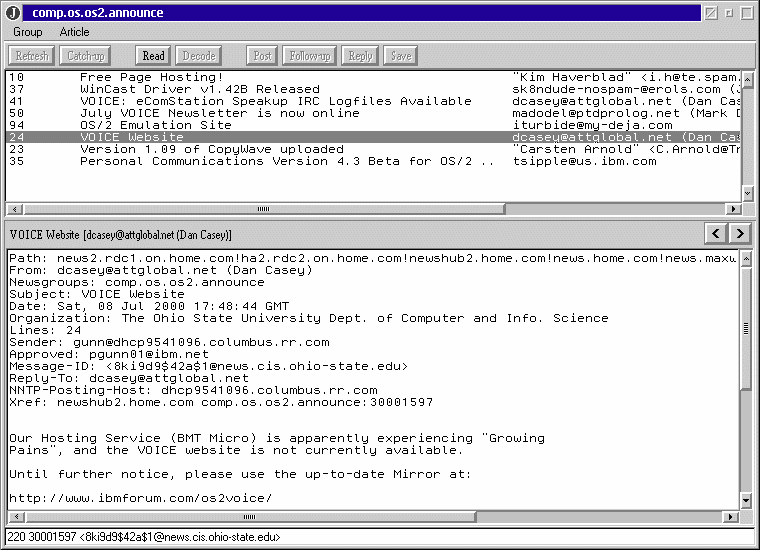Click the 'Organization: The Ohio State University' line
The width and height of the screenshot is (760, 550).
(309, 318)
